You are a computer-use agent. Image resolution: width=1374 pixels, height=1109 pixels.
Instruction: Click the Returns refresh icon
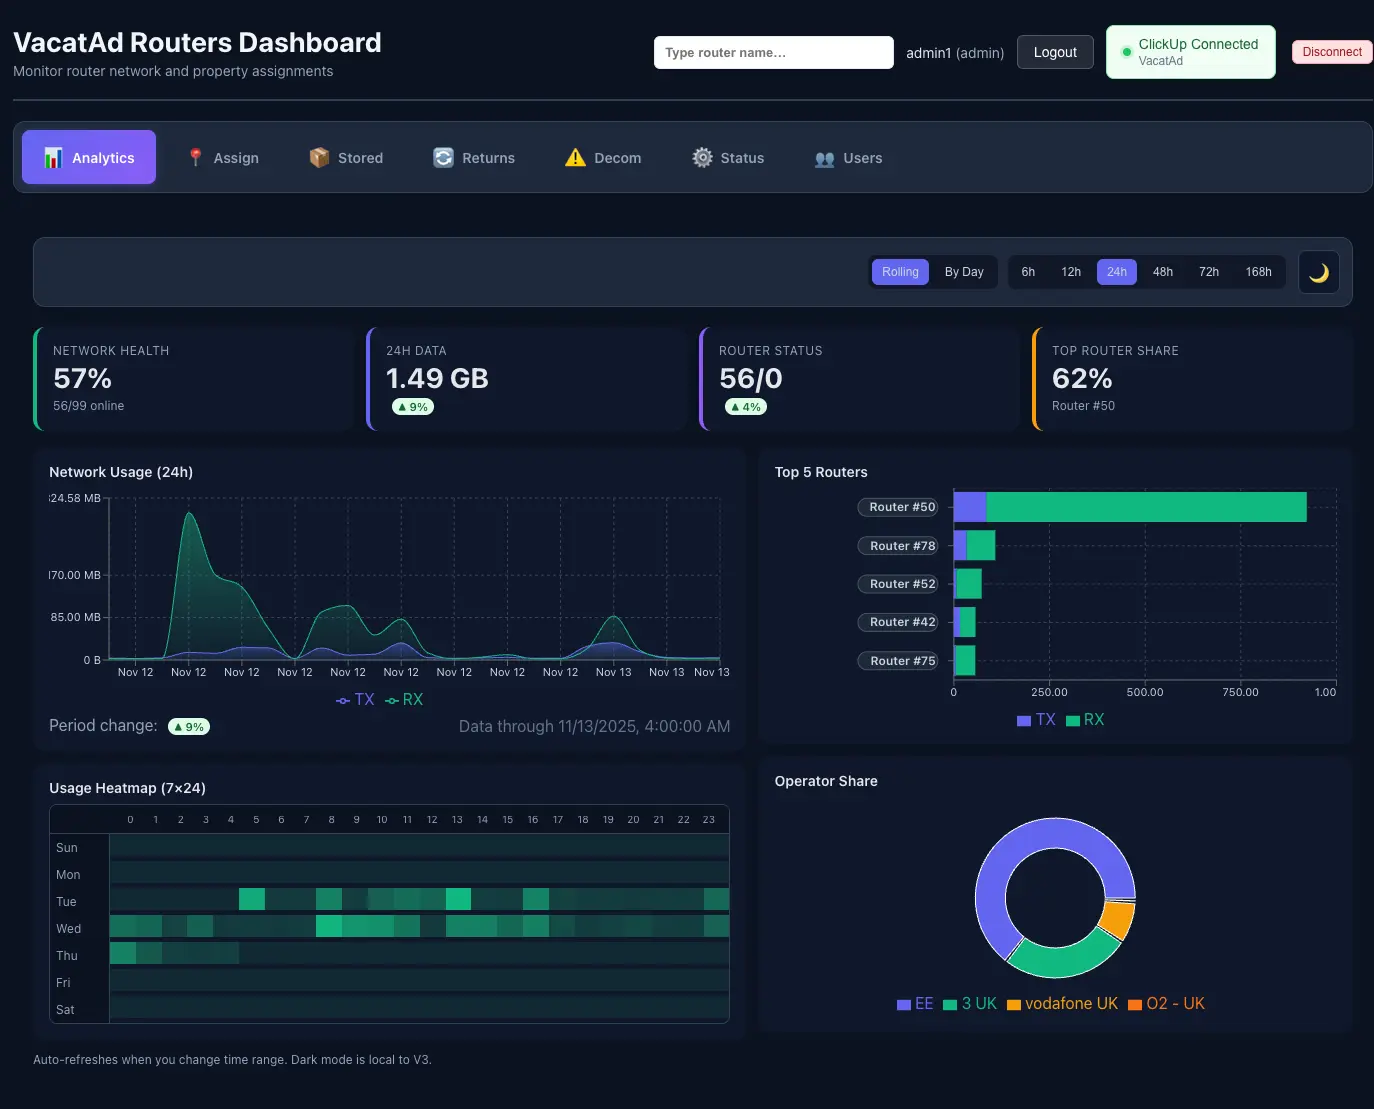(443, 157)
